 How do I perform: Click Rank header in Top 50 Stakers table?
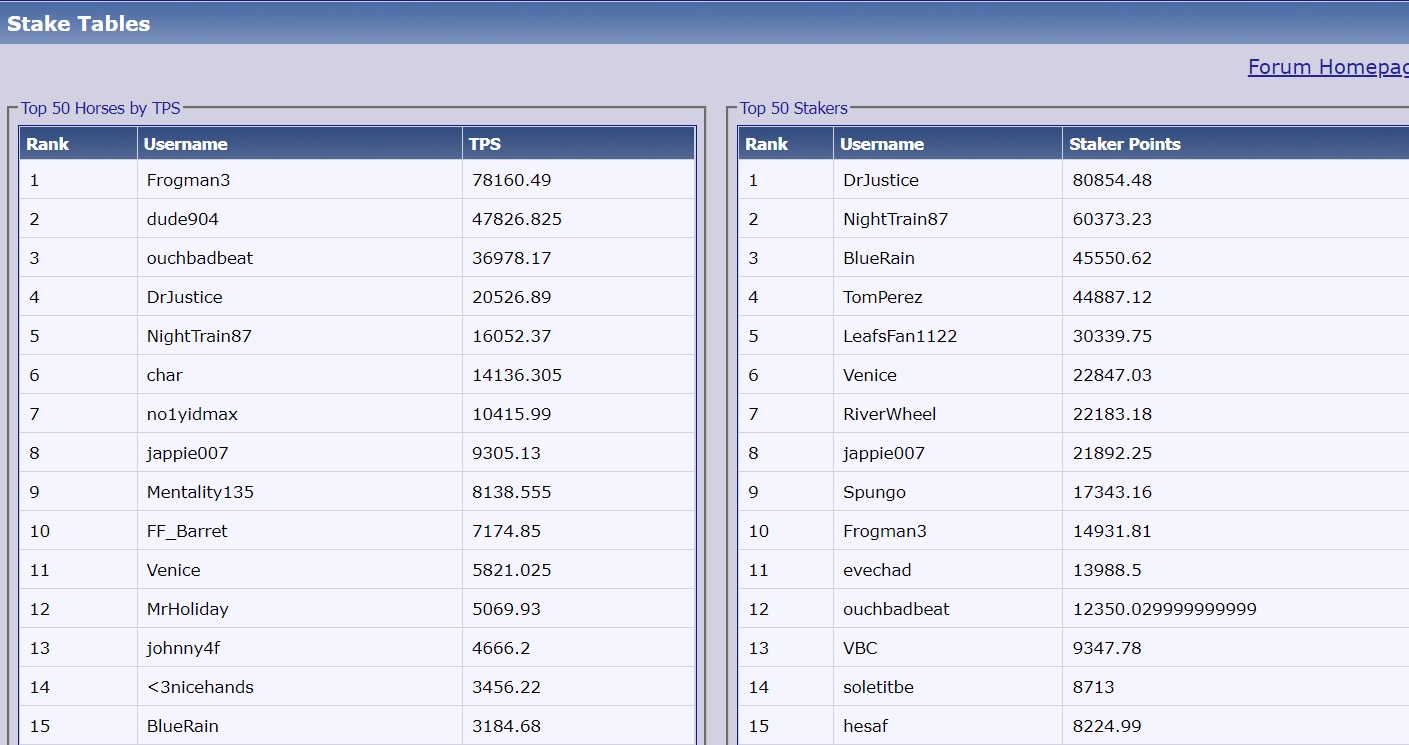(x=766, y=144)
